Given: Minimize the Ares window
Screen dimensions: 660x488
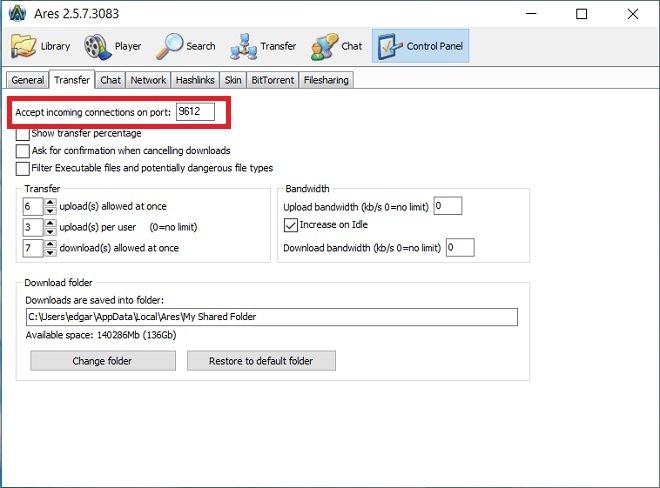Looking at the screenshot, I should click(x=531, y=13).
